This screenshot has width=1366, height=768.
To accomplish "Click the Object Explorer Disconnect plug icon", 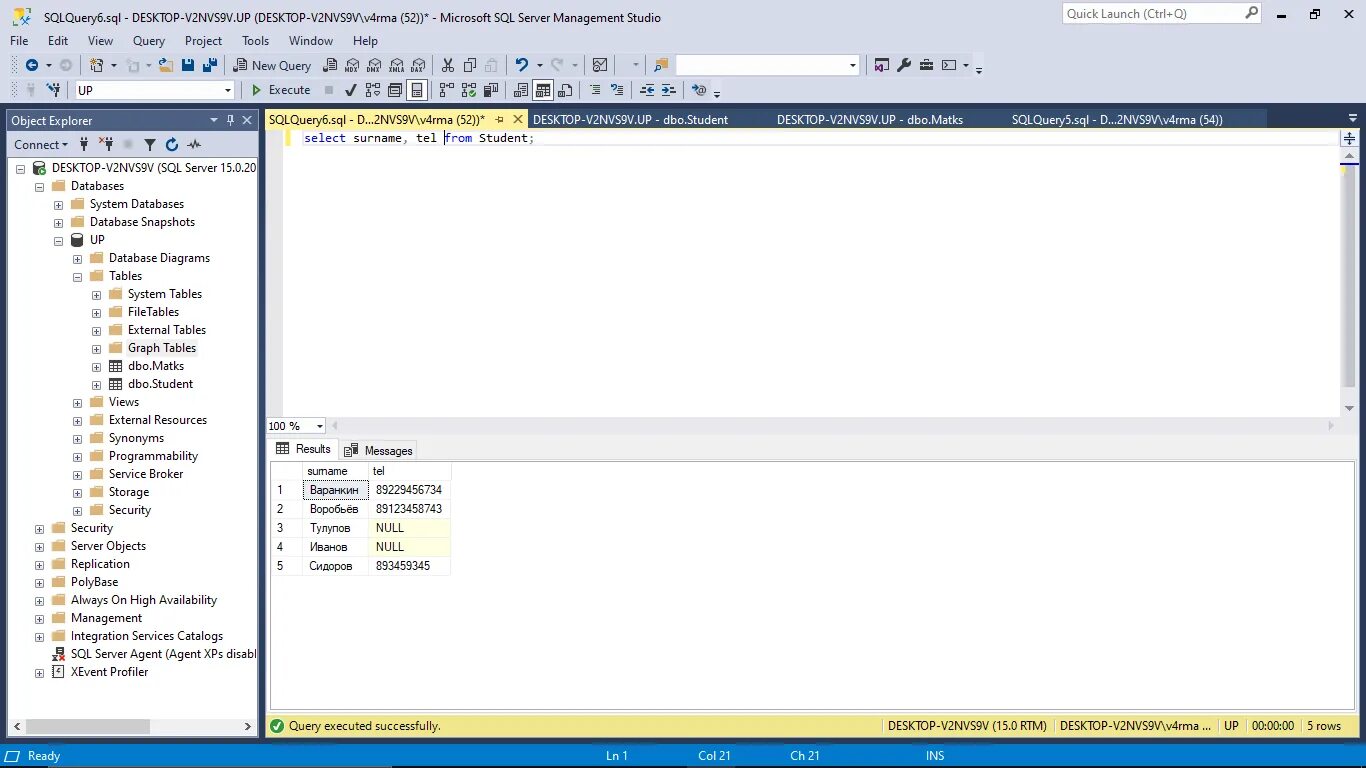I will [x=106, y=145].
